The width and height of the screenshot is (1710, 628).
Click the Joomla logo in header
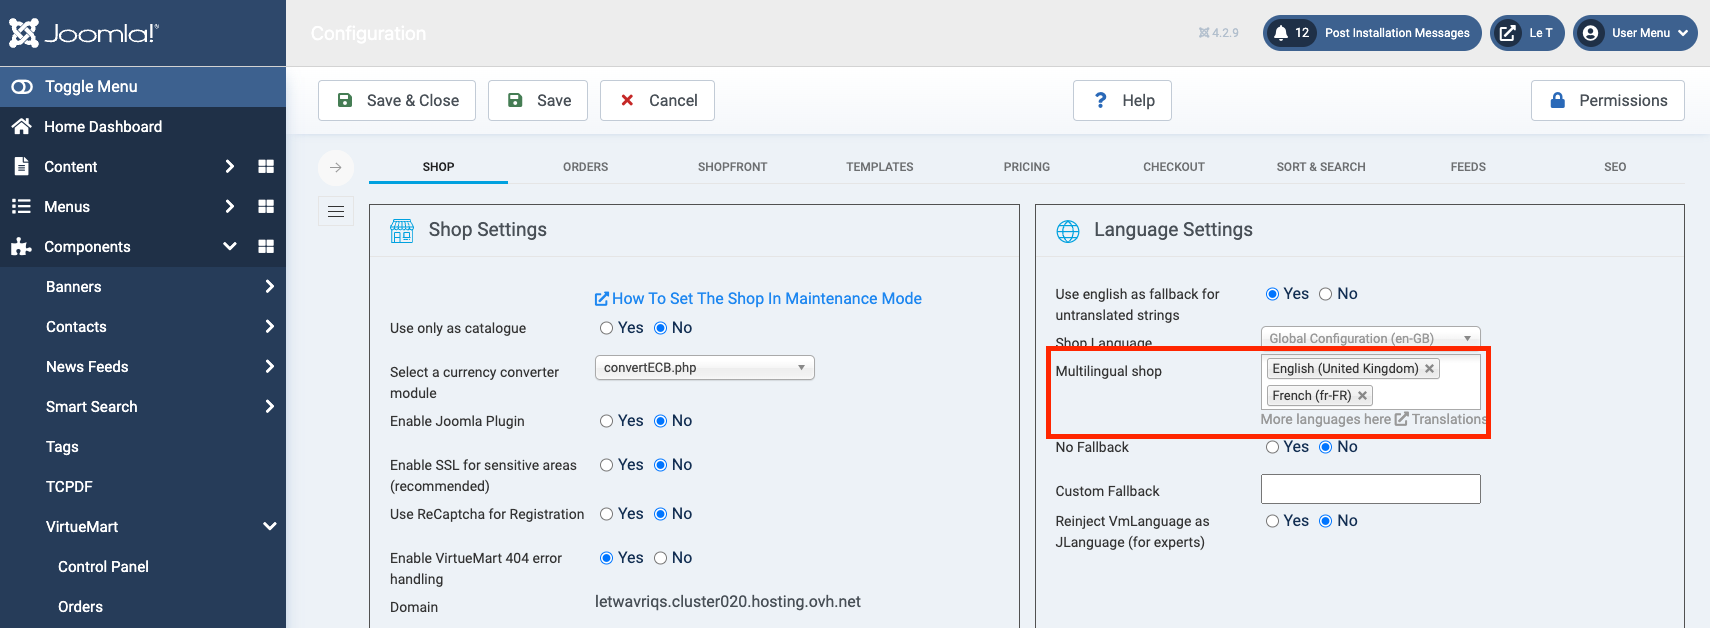[x=84, y=33]
